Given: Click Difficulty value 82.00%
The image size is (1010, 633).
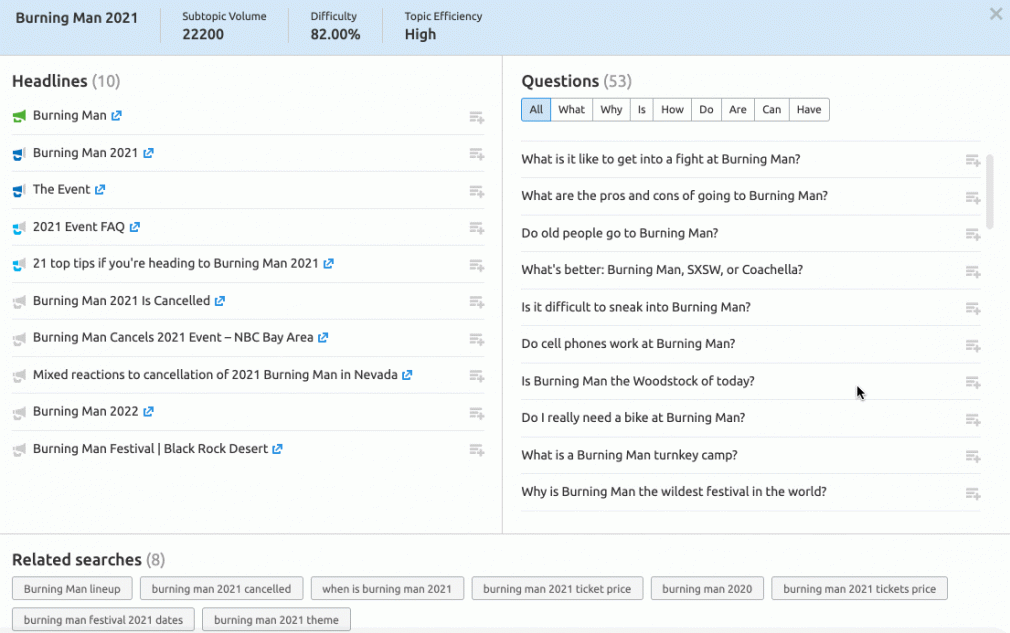Looking at the screenshot, I should [x=335, y=35].
